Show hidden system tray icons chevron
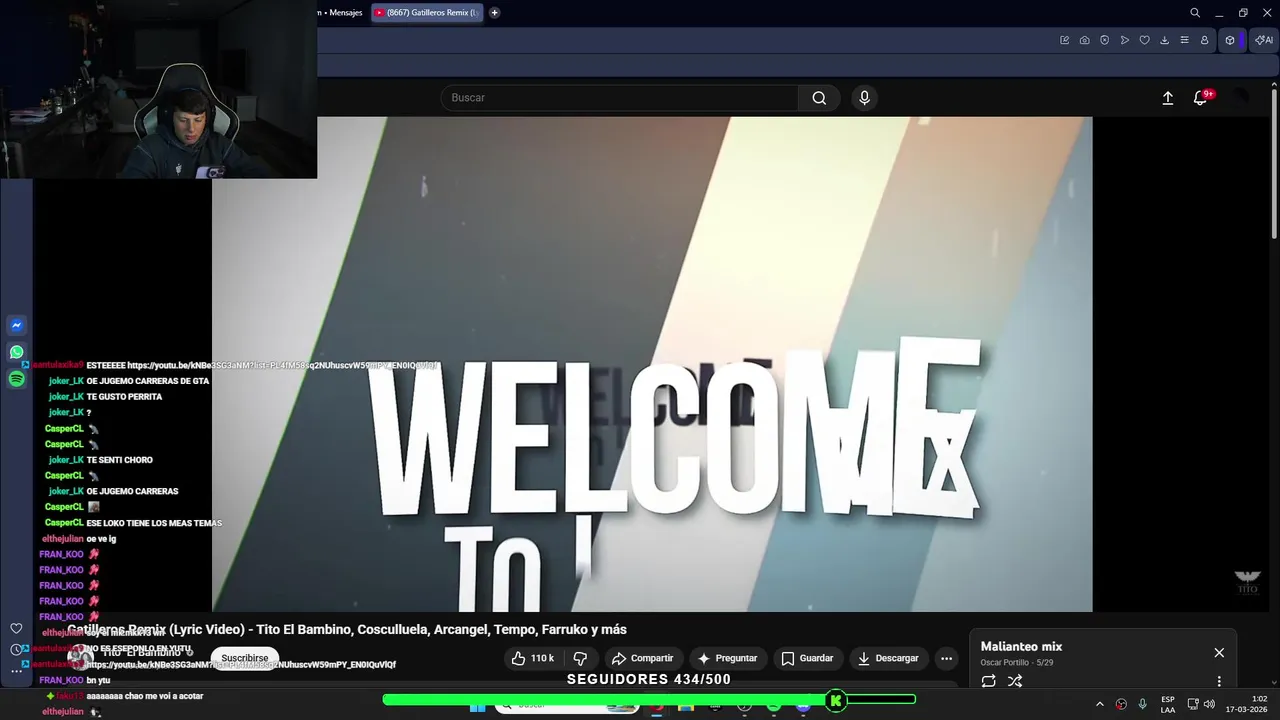Screen dimensions: 1280x720 click(1099, 704)
